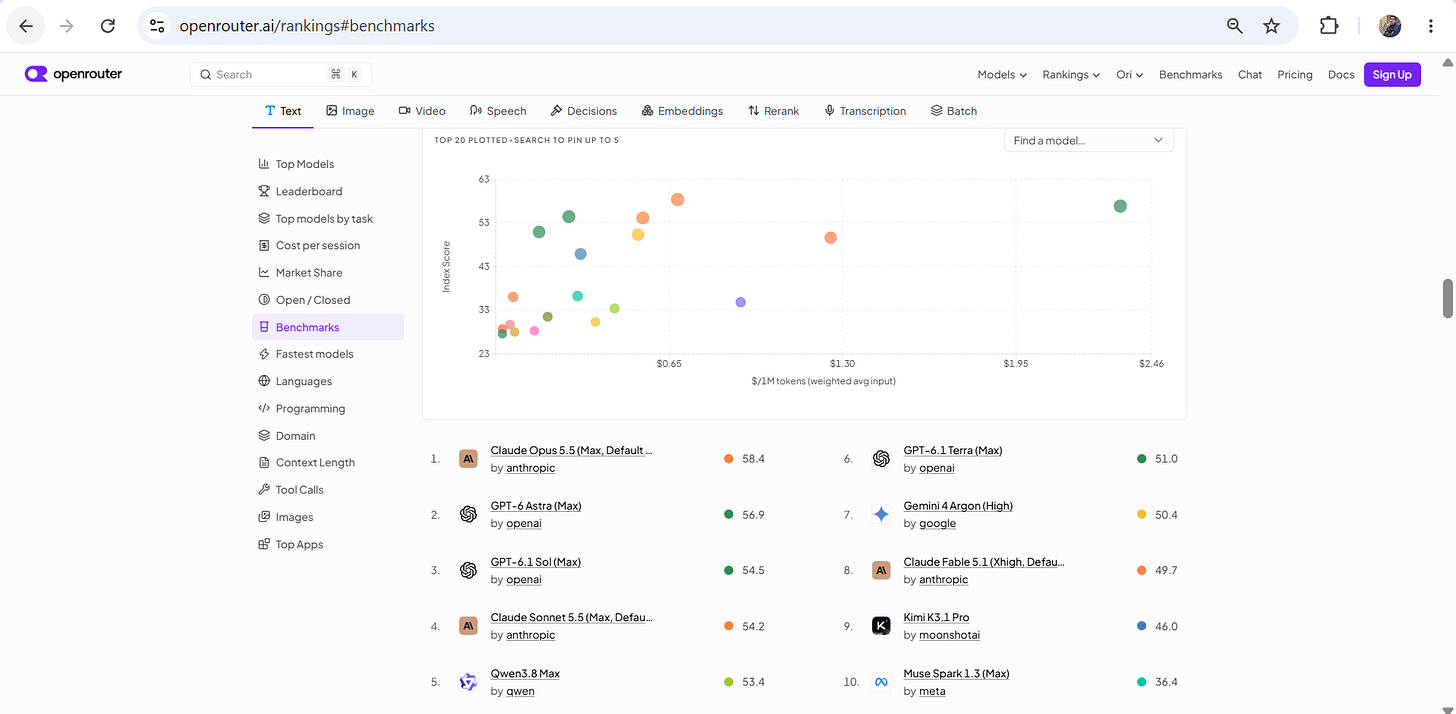Open Tool Calls in the sidebar
Screen dimensions: 1456x714
(299, 490)
